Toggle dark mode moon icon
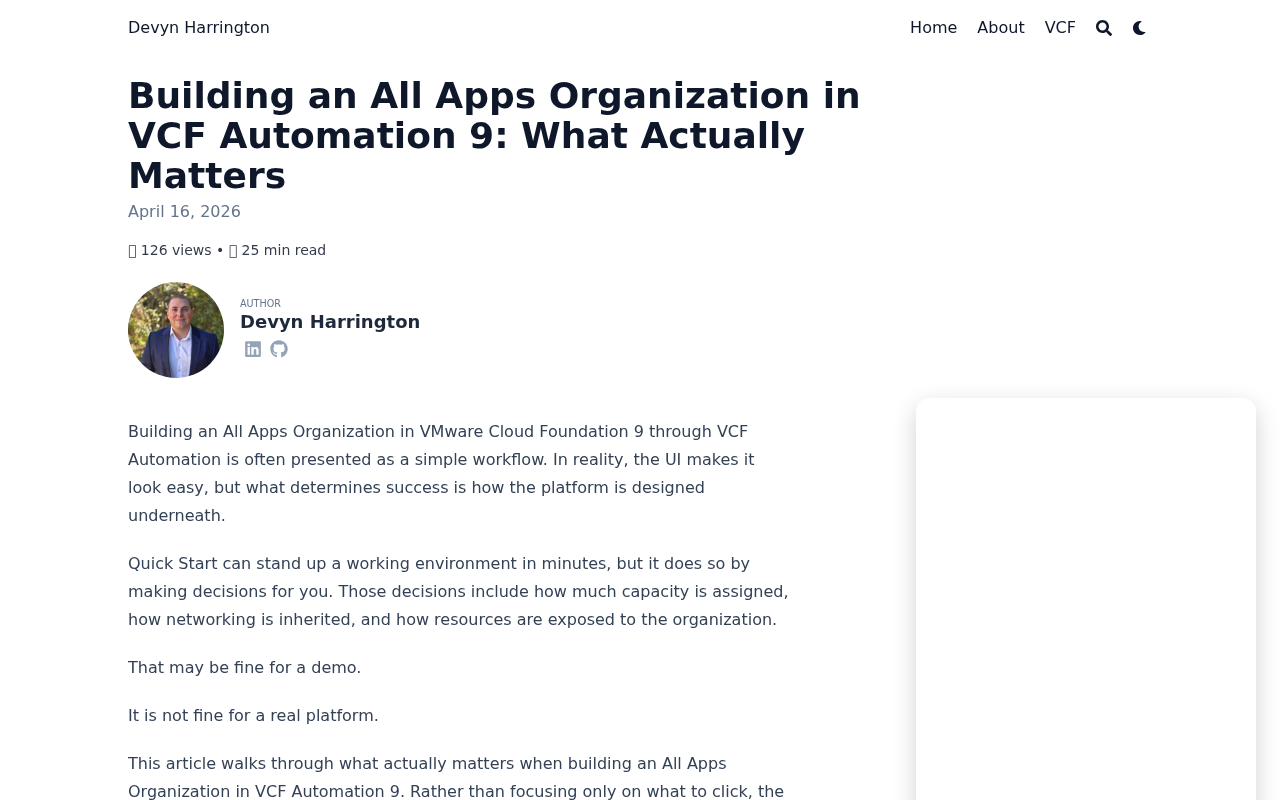The image size is (1280, 800). [x=1139, y=28]
